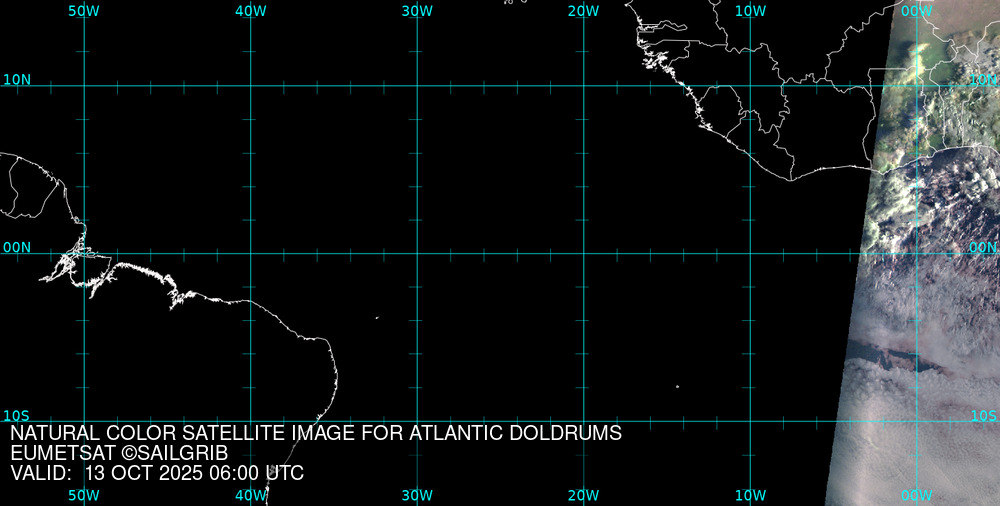Screen dimensions: 1000x506
Task: Click the grid intersection of 10N and 40W
Action: [250, 86]
